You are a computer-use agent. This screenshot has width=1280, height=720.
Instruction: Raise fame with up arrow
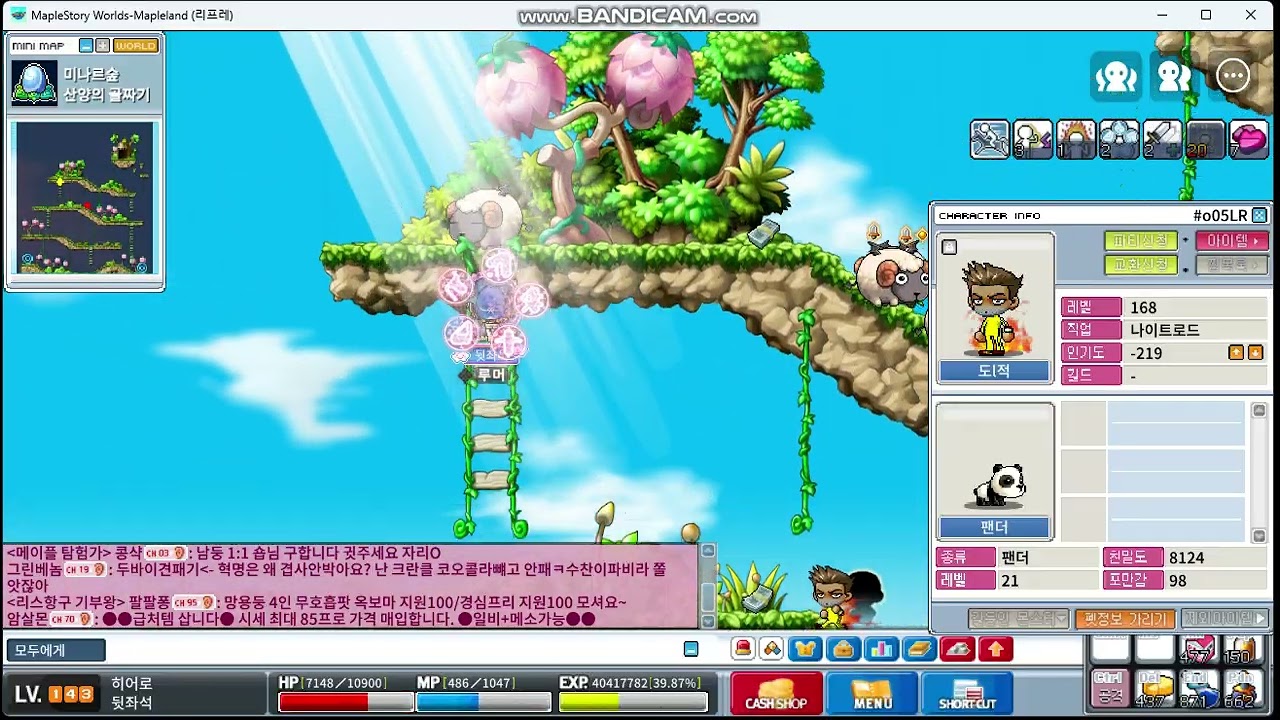click(x=1237, y=353)
